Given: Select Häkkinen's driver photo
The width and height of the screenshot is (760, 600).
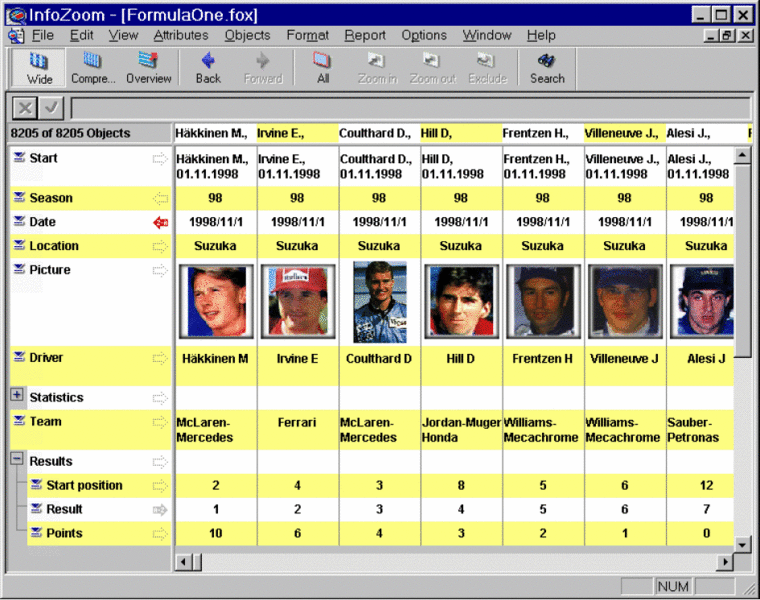Looking at the screenshot, I should (216, 301).
